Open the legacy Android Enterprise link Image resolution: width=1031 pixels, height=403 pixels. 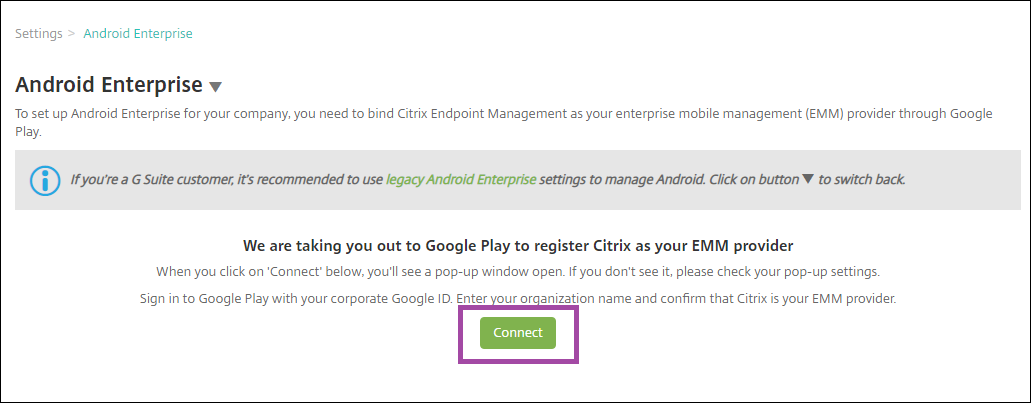(461, 180)
